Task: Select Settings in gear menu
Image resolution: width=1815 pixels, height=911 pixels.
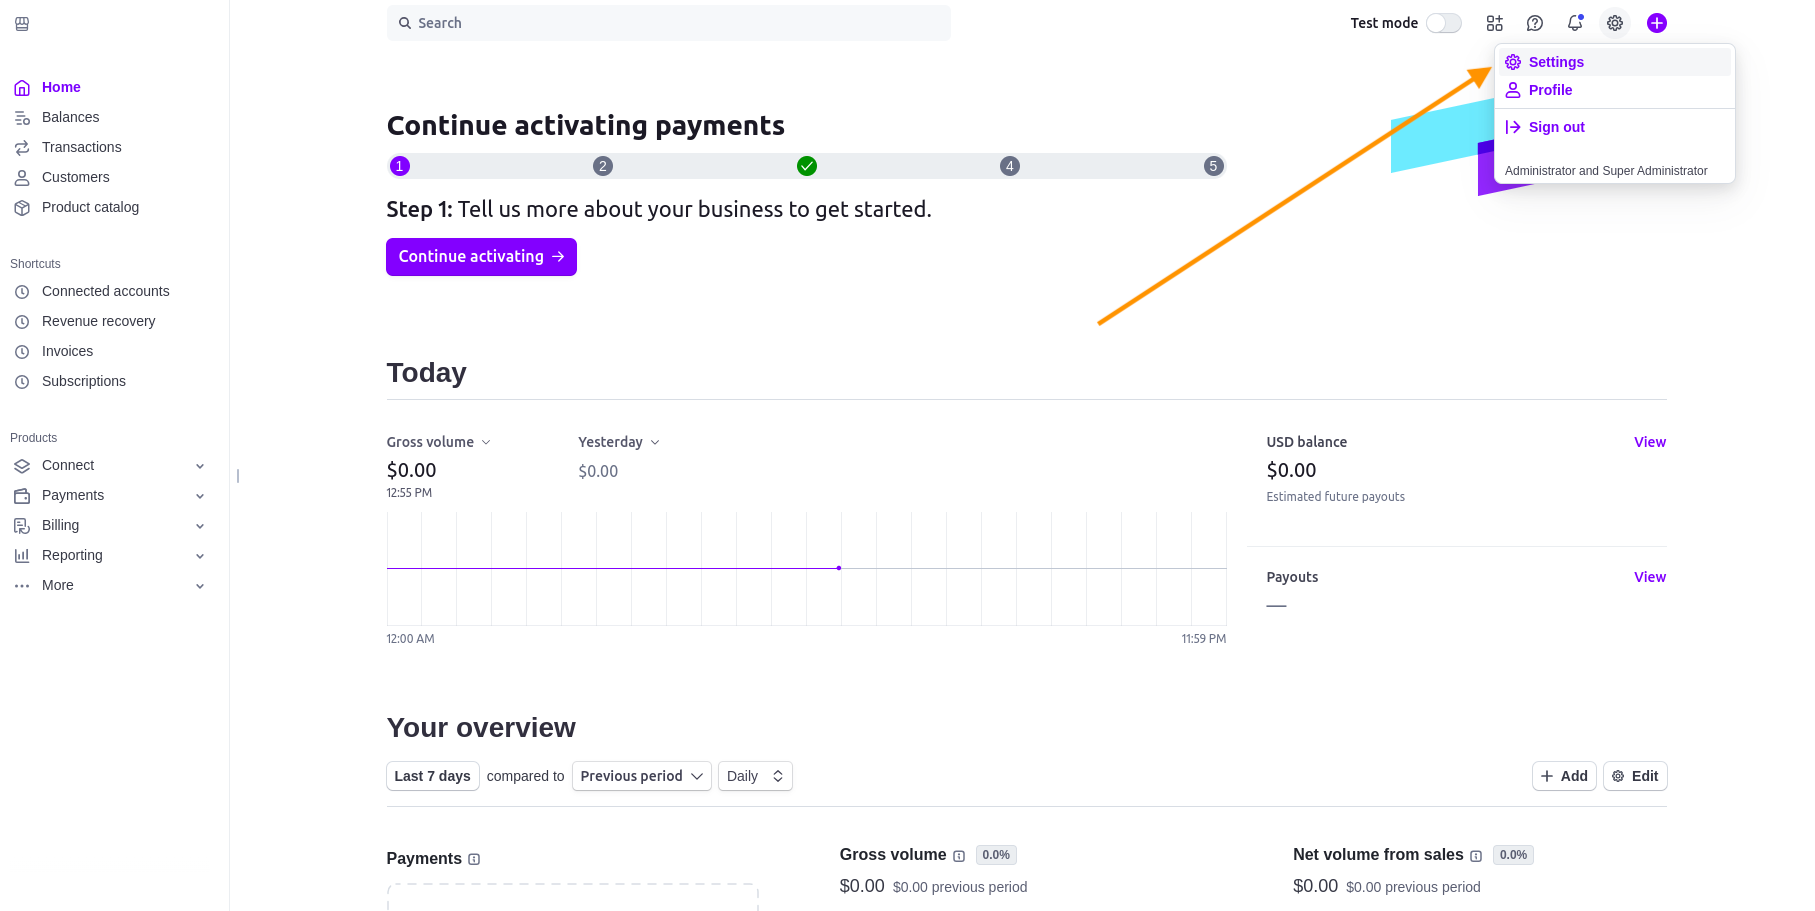Action: 1614,62
